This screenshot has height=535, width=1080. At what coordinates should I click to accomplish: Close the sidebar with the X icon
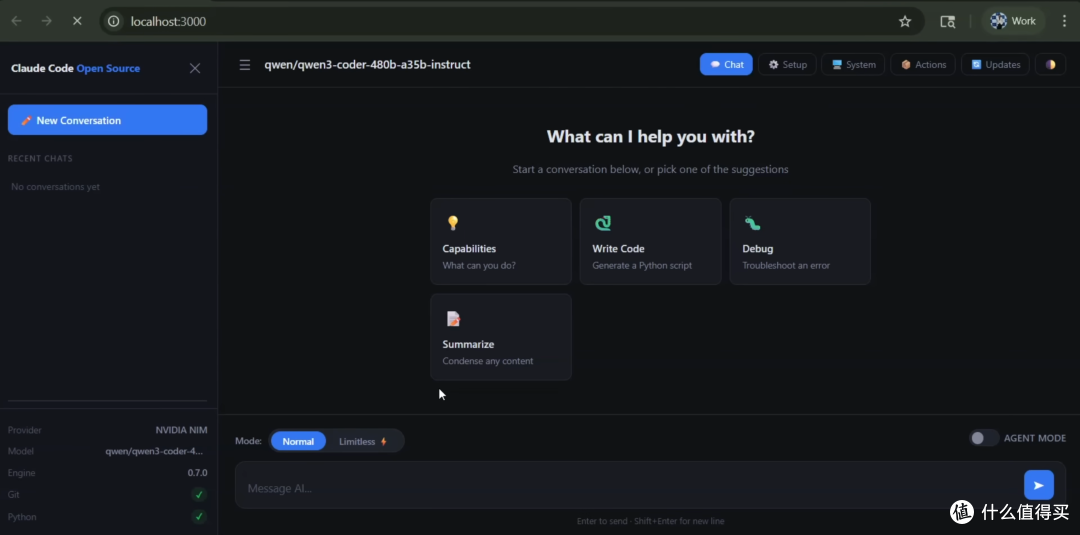[x=195, y=68]
